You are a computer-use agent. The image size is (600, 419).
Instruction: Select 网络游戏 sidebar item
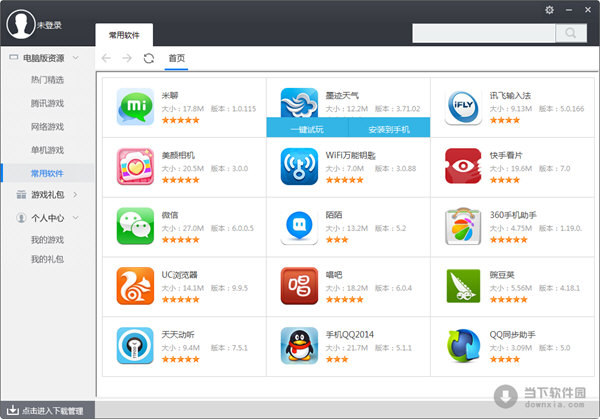[47, 127]
